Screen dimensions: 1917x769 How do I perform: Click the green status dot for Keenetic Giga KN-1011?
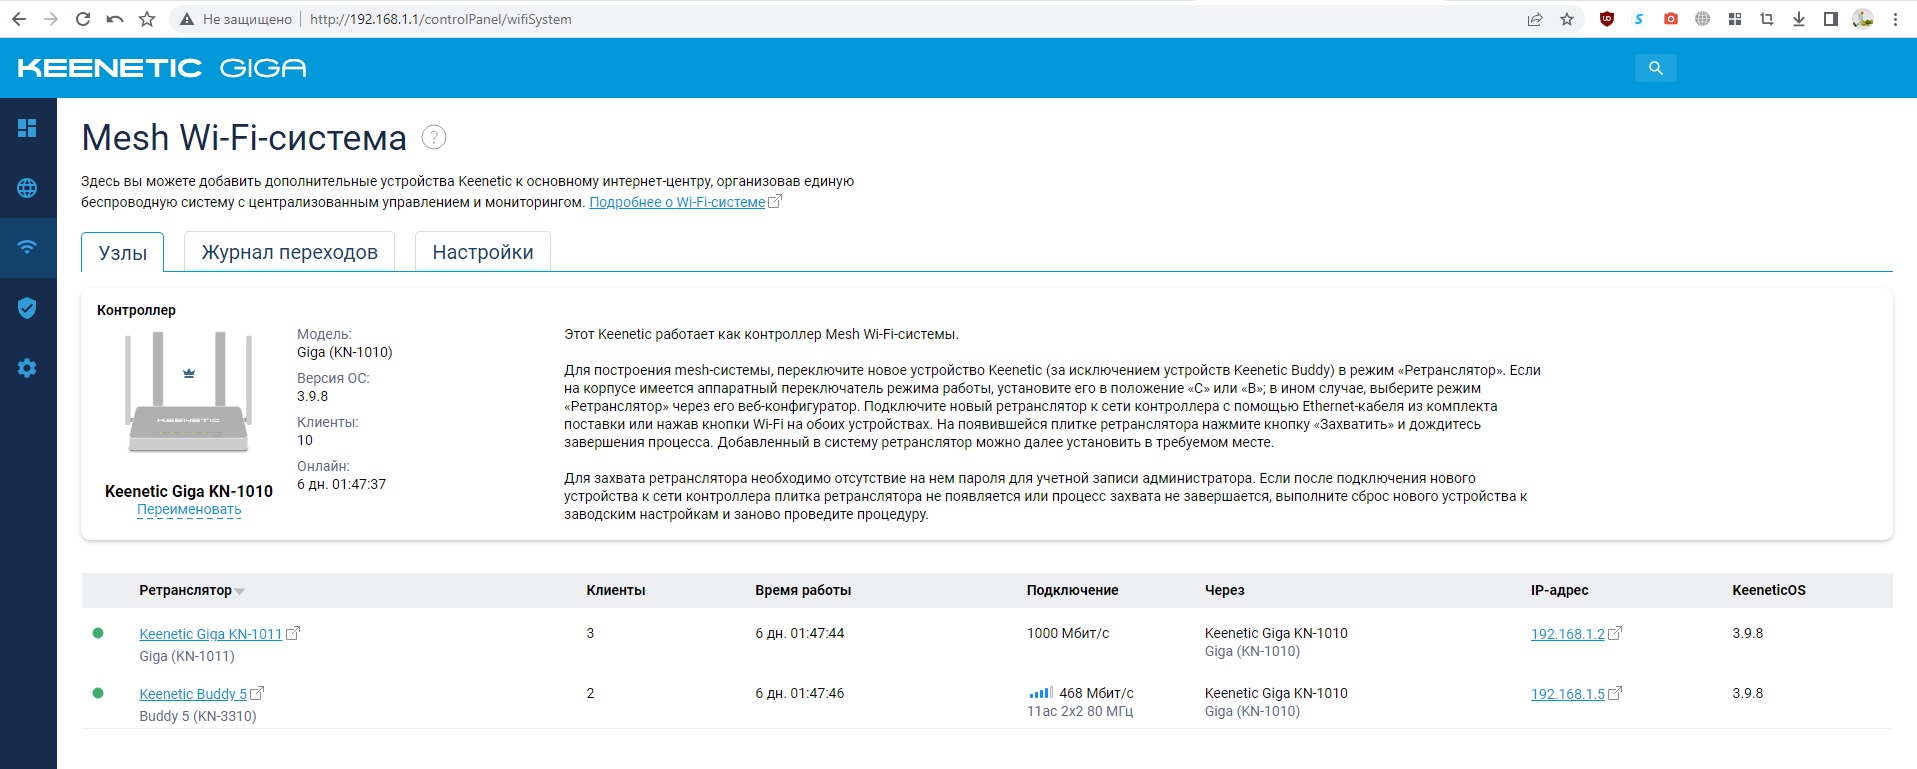tap(98, 633)
